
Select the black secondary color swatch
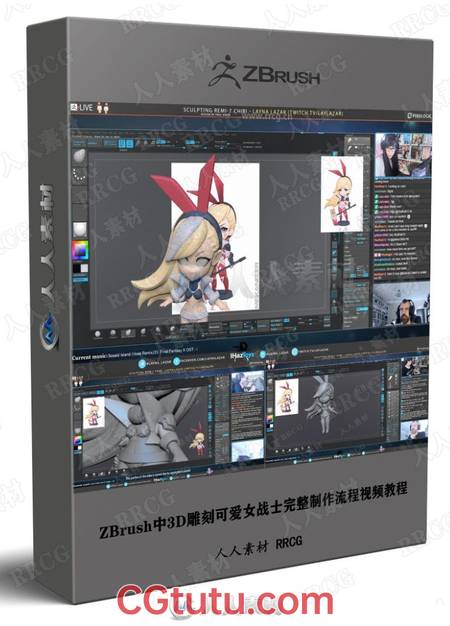pyautogui.click(x=76, y=269)
